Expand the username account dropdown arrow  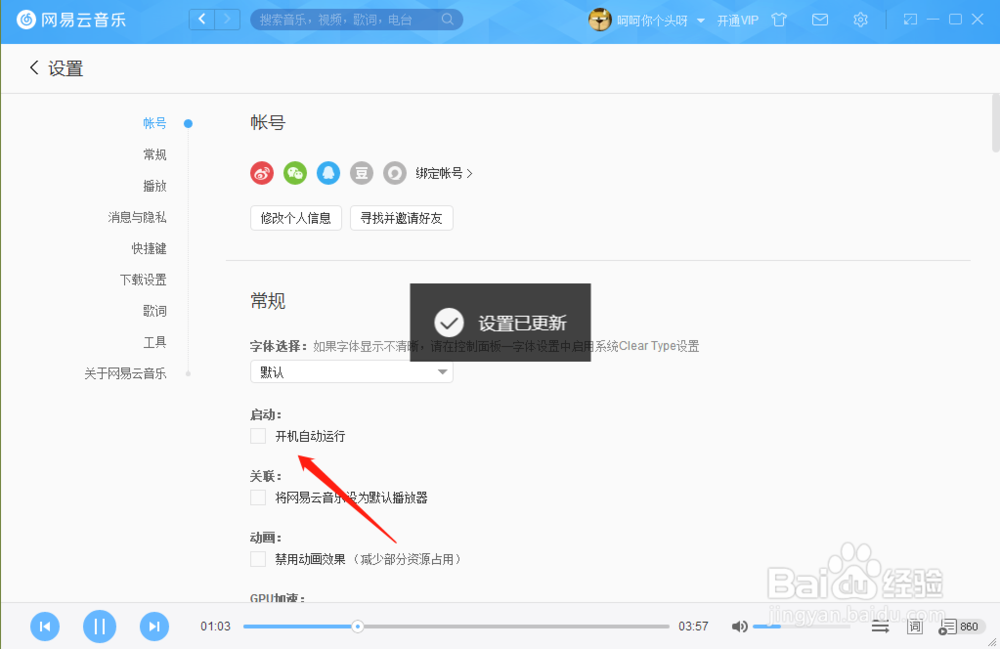pyautogui.click(x=701, y=20)
